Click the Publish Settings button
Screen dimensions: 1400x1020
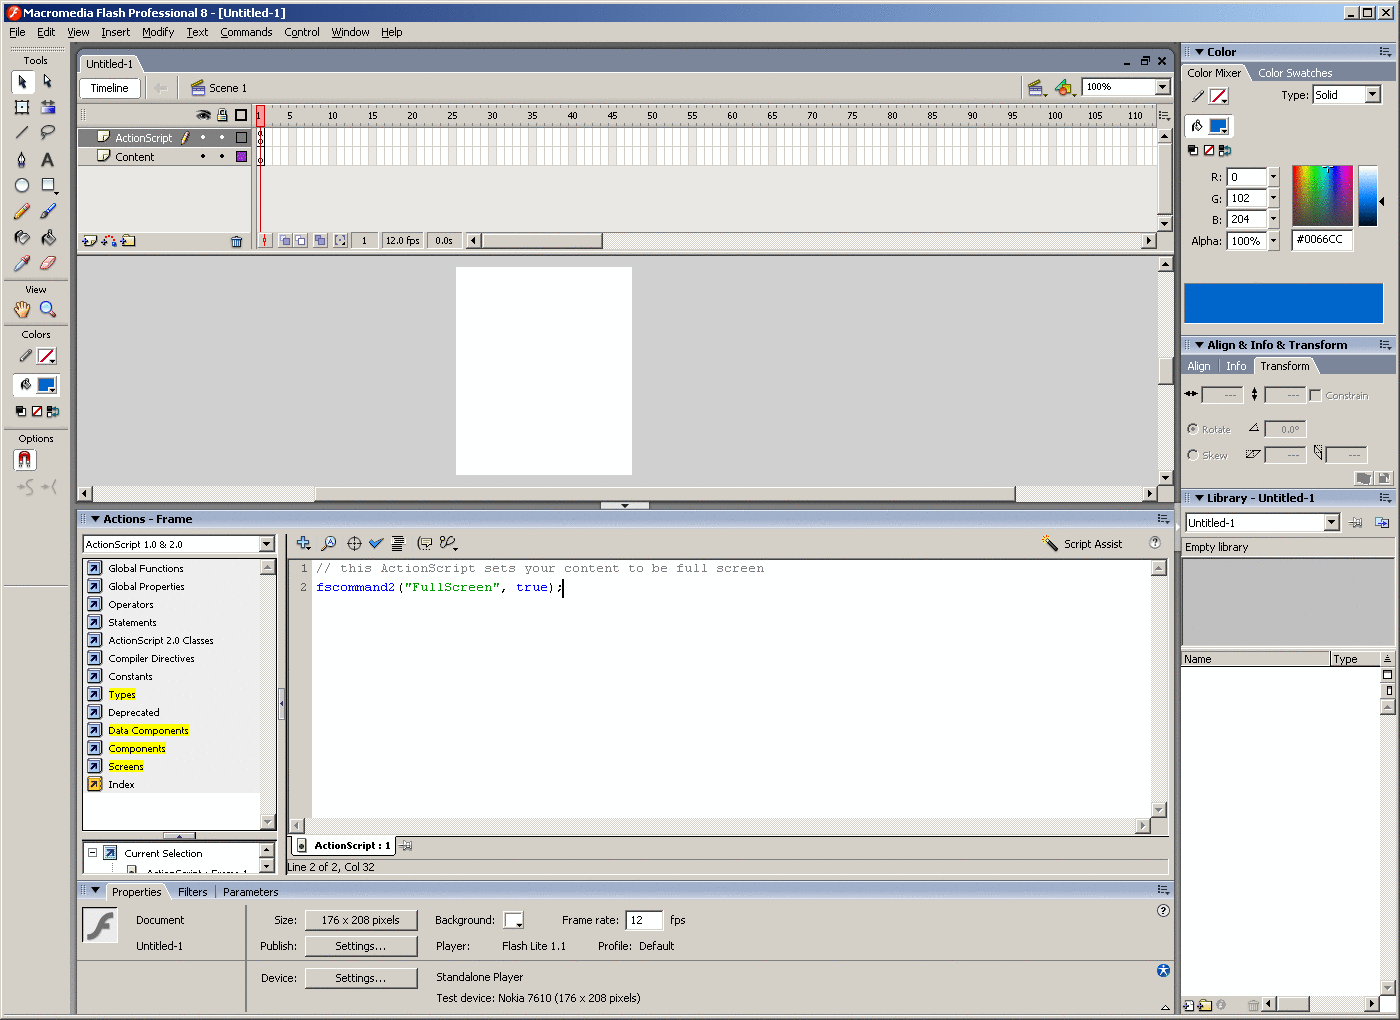tap(360, 946)
